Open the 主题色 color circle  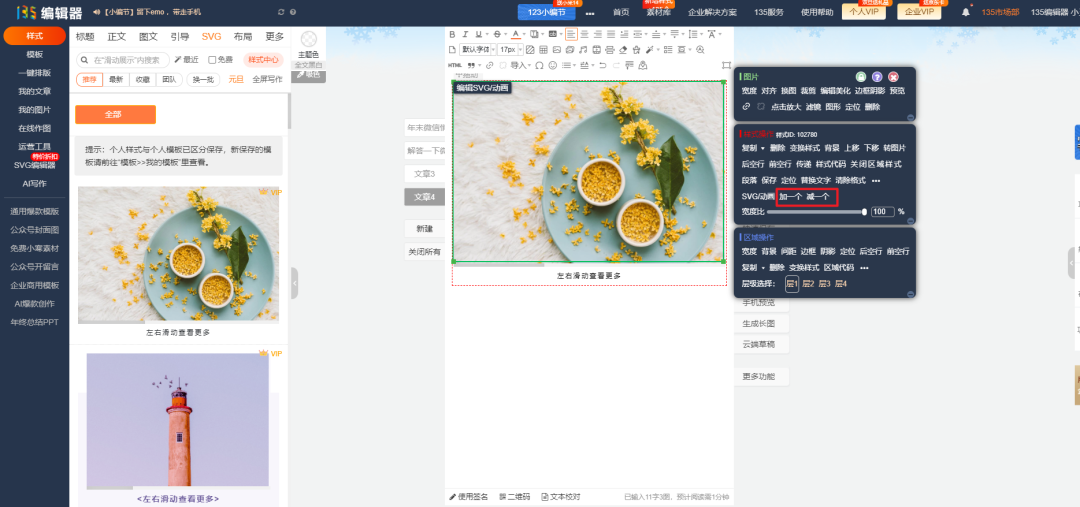click(x=309, y=40)
